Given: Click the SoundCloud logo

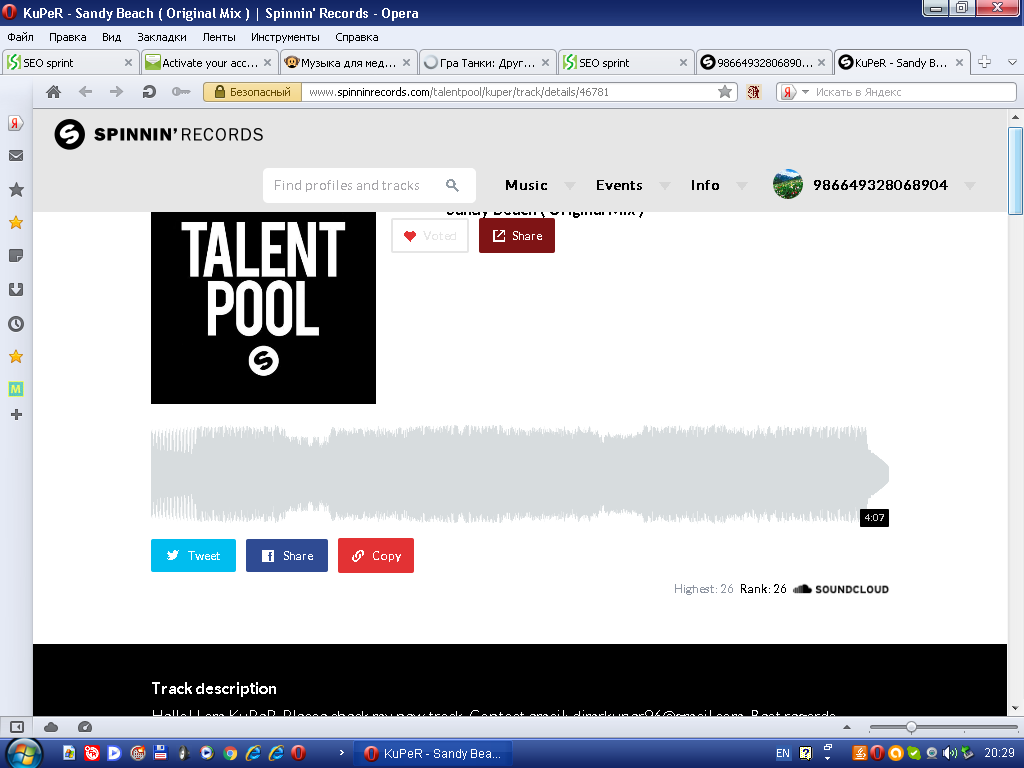Looking at the screenshot, I should pos(840,589).
